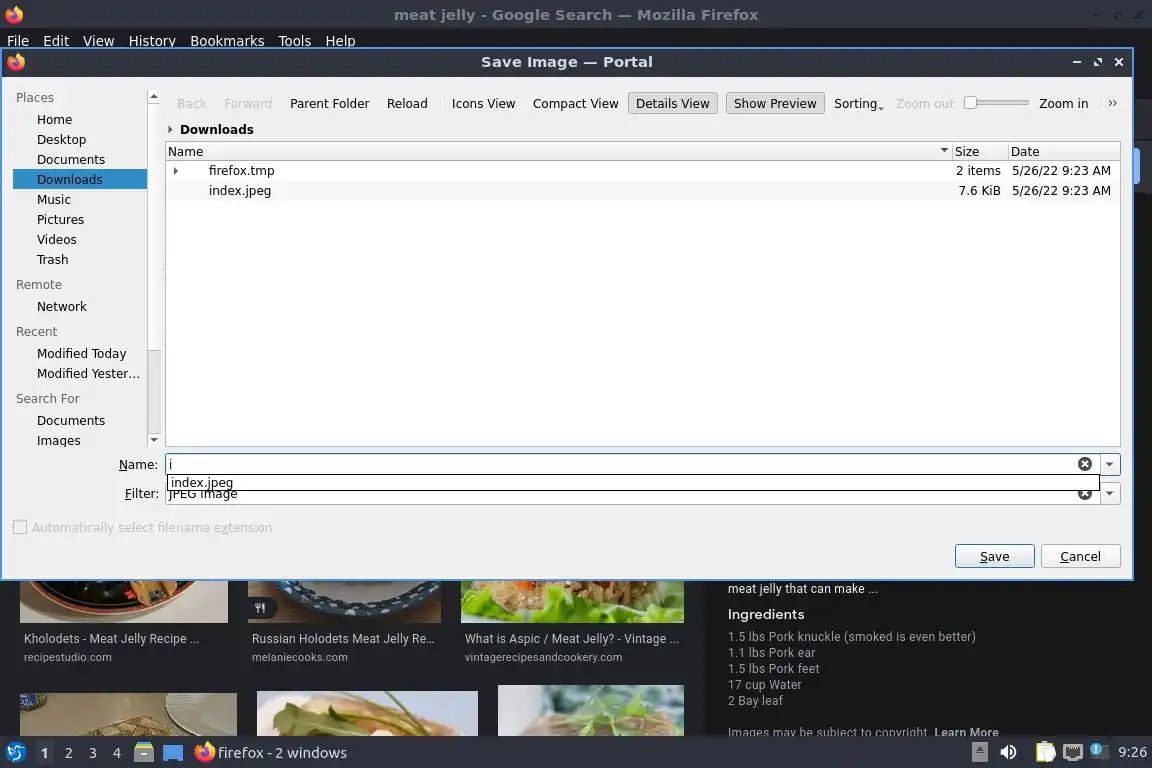1152x768 pixels.
Task: Open the file manager icon in taskbar
Action: point(144,752)
